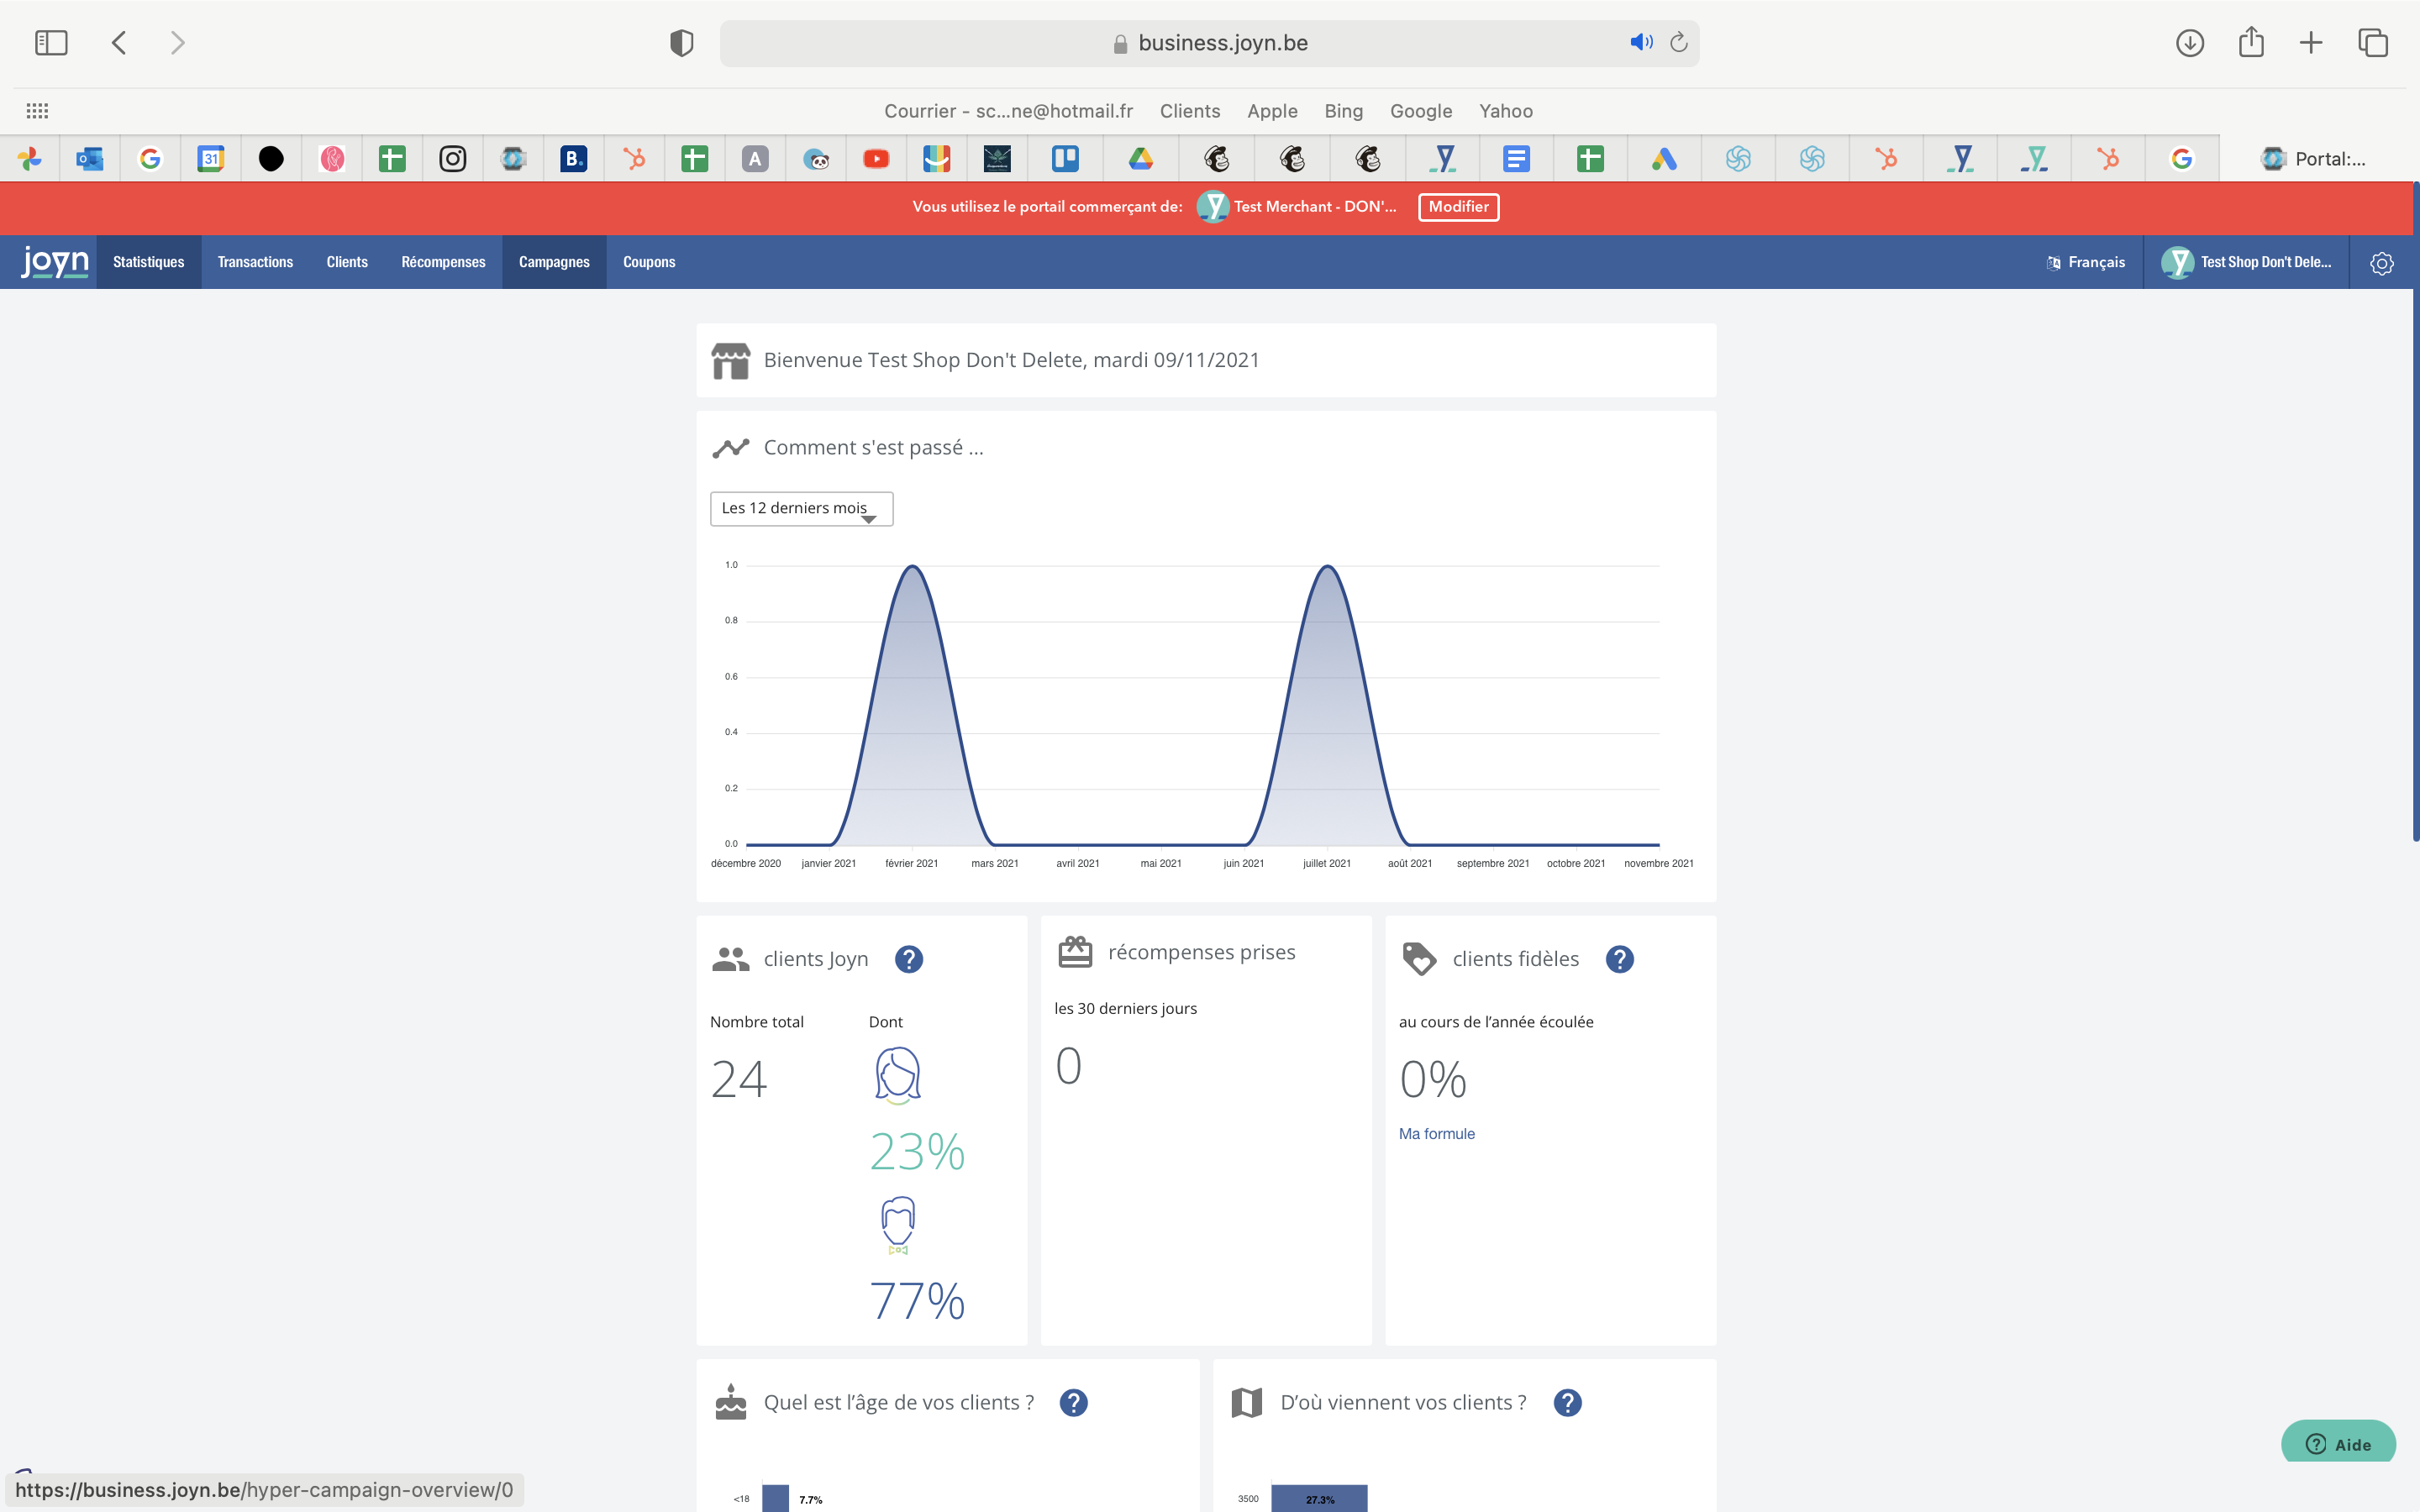This screenshot has width=2420, height=1512.
Task: Click the help icon next to clients fidèles
Action: click(1619, 959)
